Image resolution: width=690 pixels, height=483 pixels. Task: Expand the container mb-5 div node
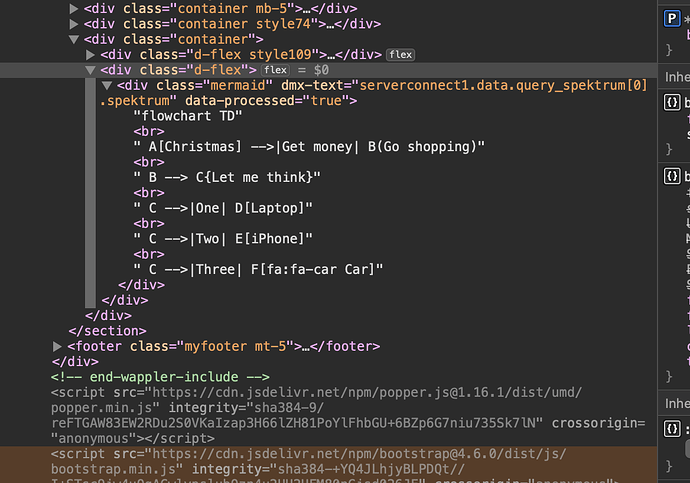pos(73,8)
